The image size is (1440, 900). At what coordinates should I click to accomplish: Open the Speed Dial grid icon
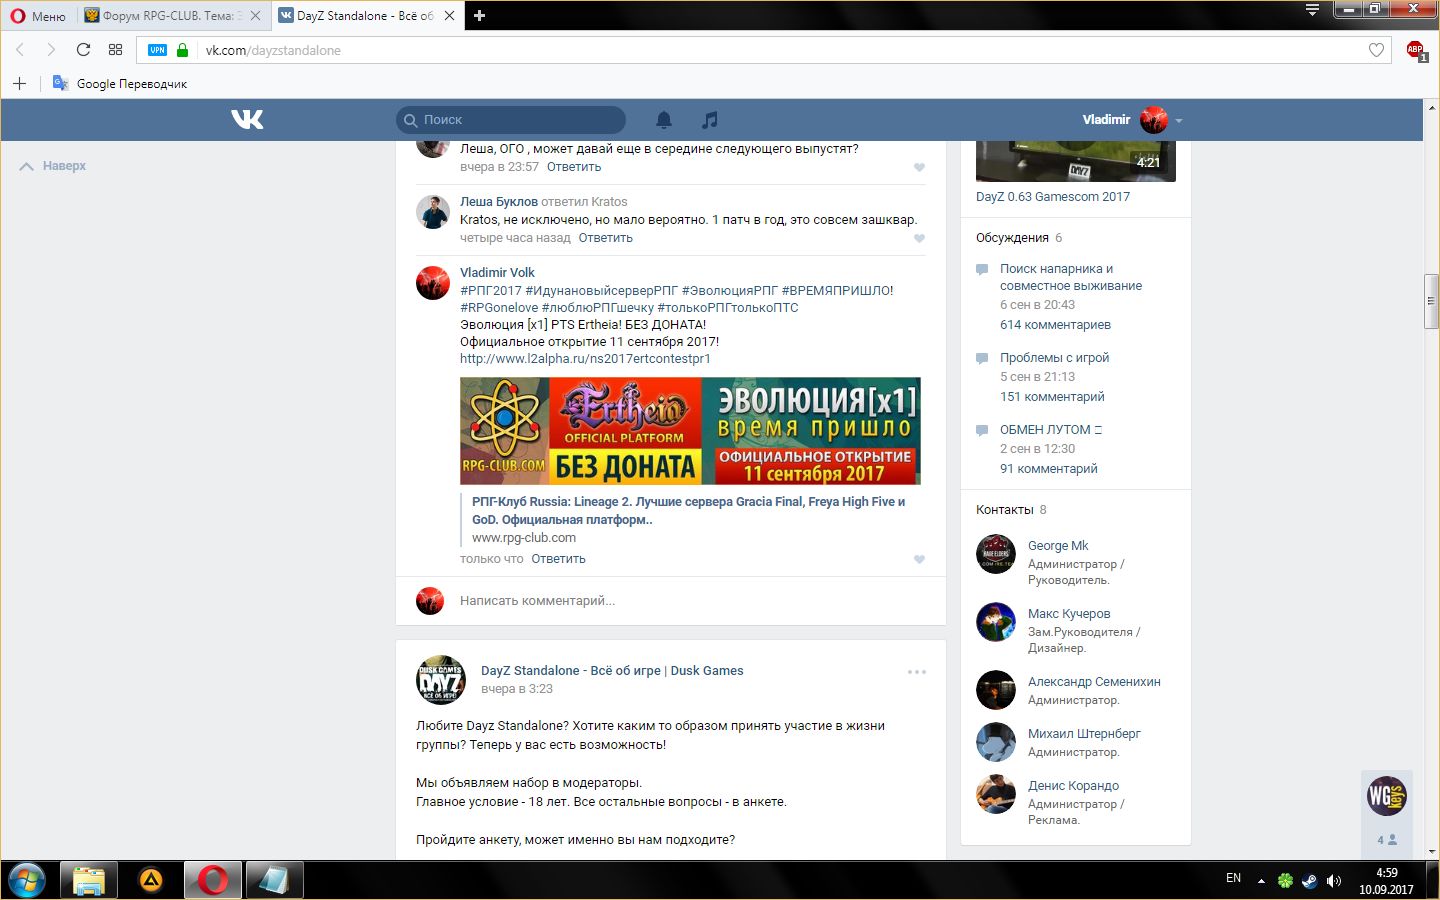[115, 50]
